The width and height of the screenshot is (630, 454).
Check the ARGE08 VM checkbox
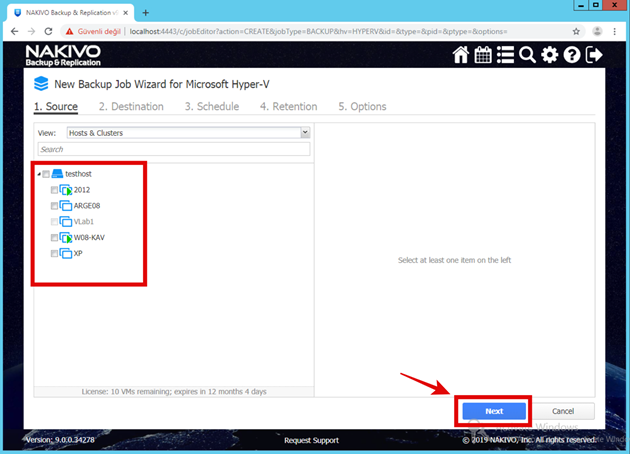tap(54, 206)
